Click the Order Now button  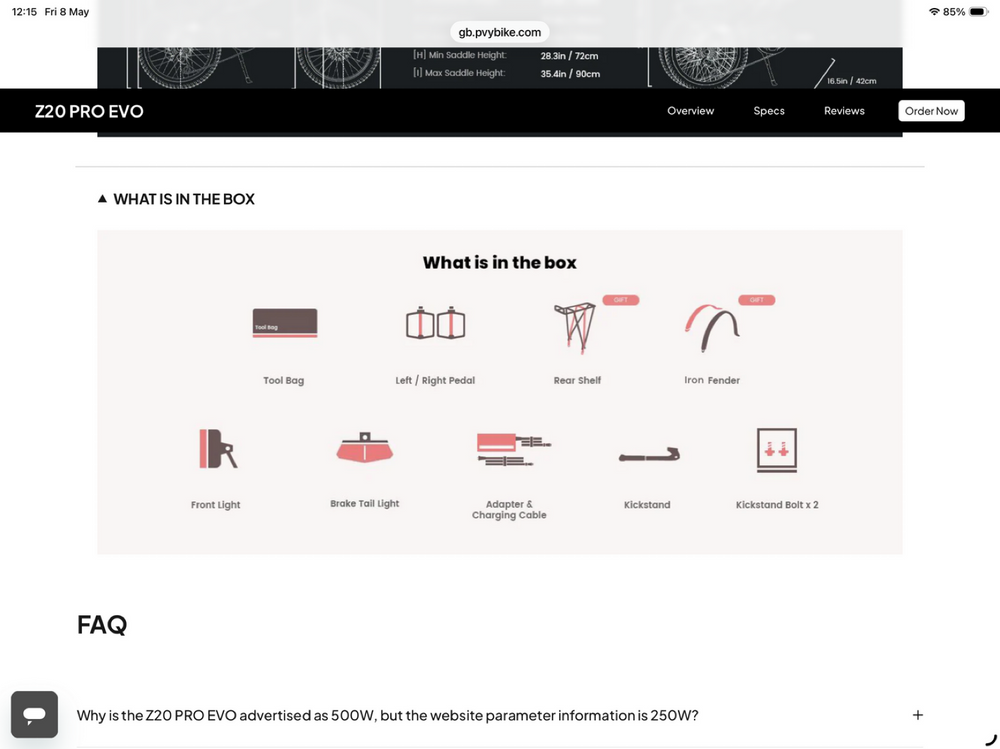click(931, 110)
